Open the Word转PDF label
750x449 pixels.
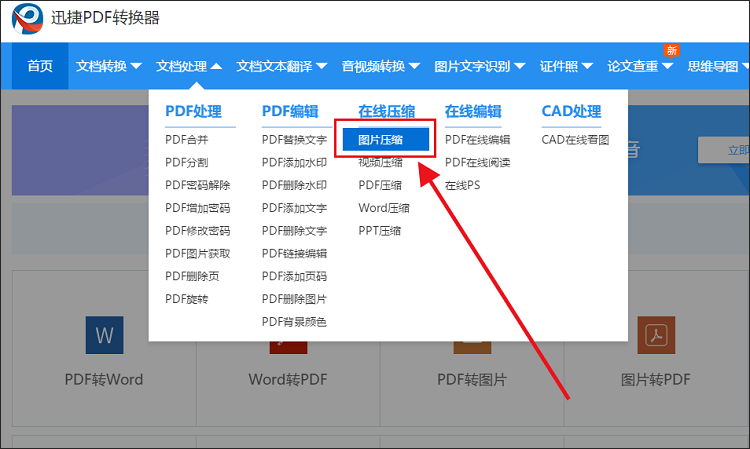tap(288, 380)
